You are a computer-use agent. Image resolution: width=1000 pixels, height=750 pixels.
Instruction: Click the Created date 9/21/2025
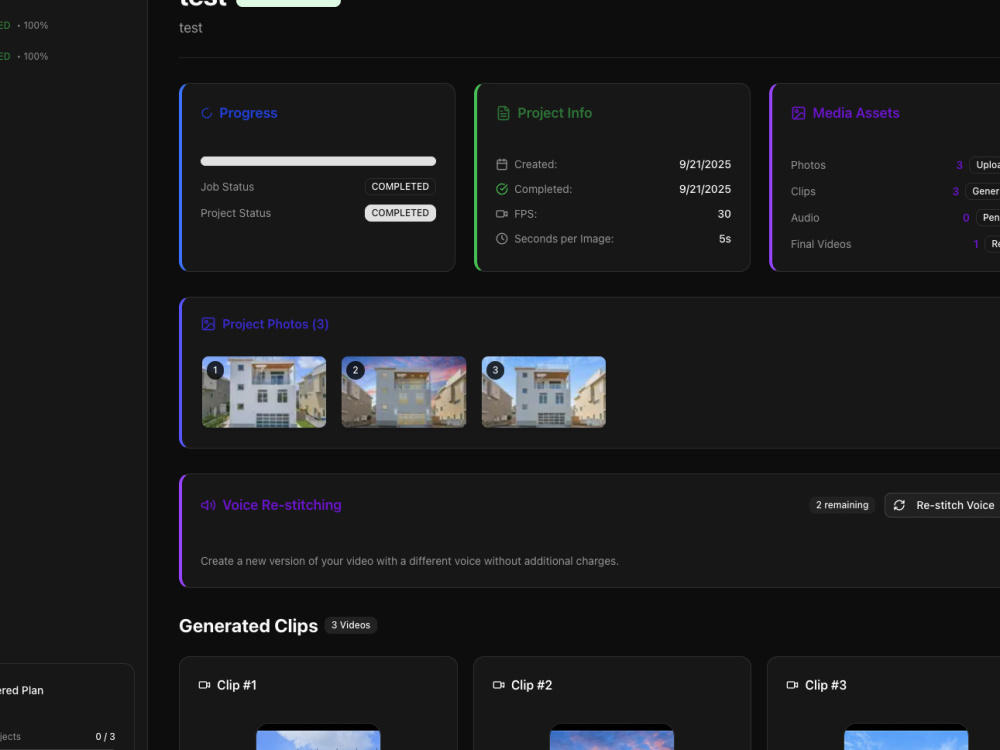pos(705,165)
